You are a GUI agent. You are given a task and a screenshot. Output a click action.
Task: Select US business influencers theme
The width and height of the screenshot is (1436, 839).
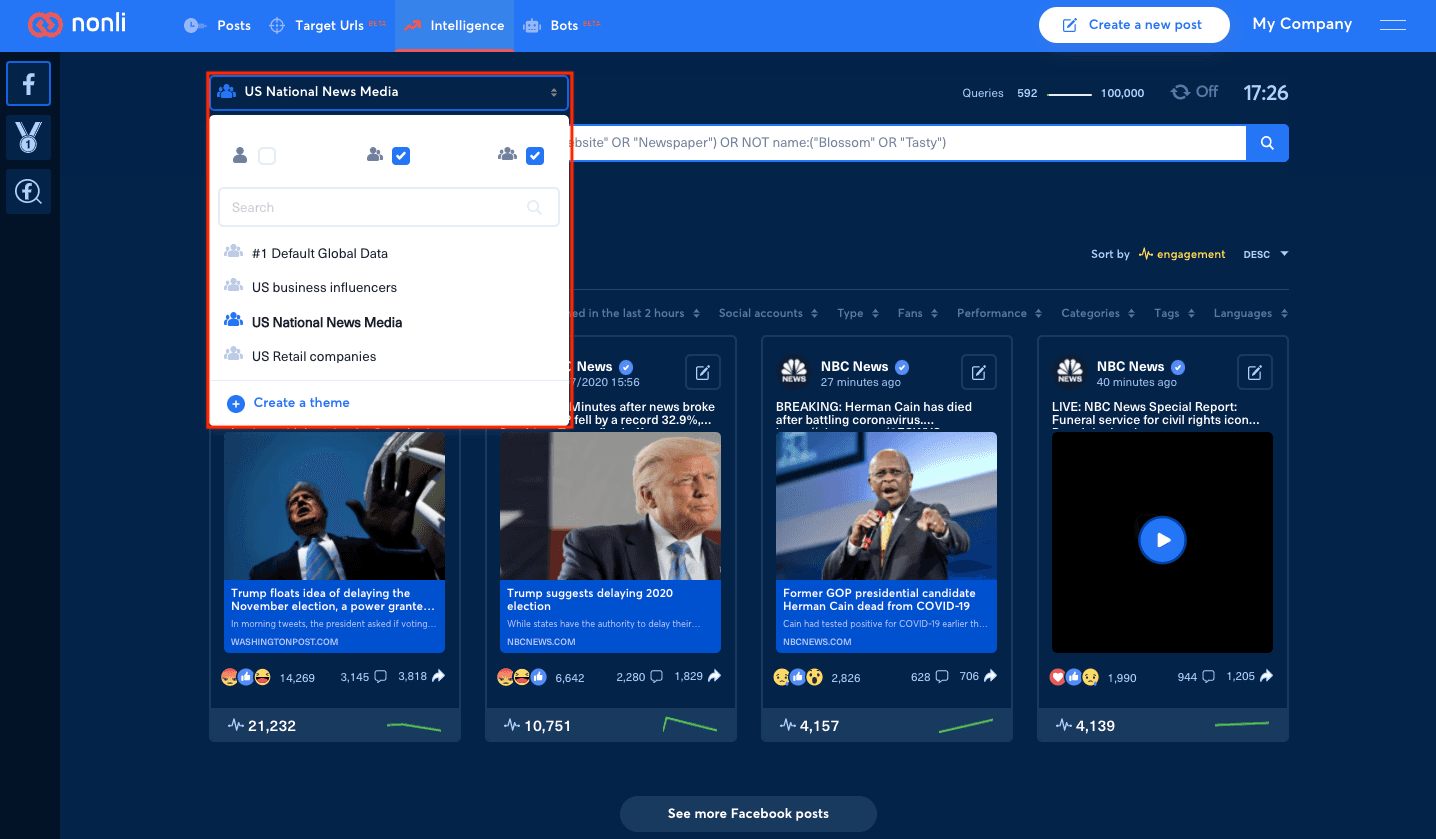(324, 288)
